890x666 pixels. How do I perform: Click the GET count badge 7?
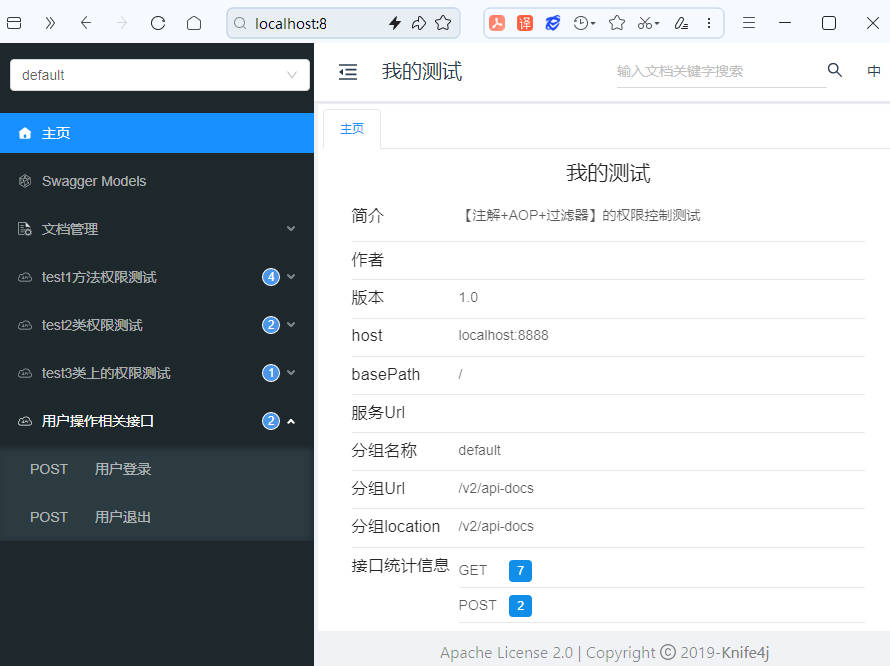(520, 571)
